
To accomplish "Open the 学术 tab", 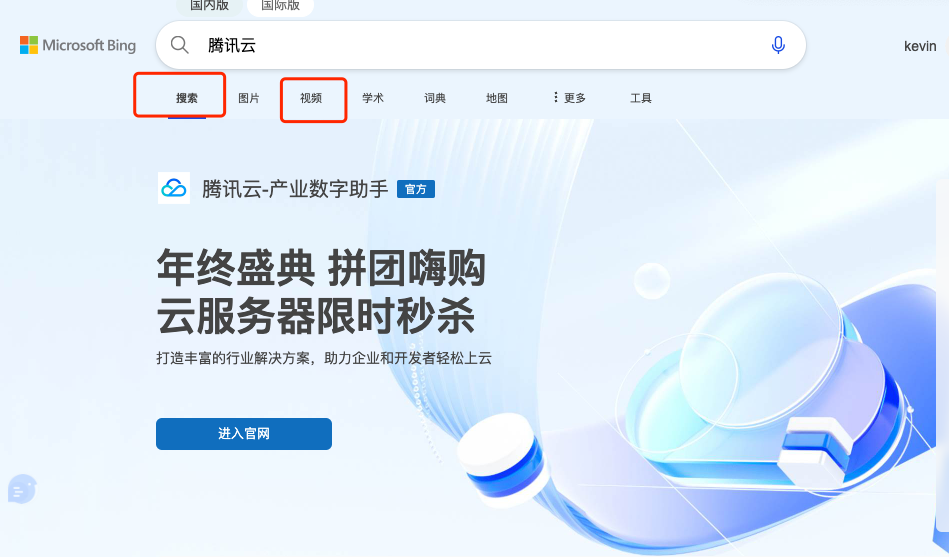I will tap(373, 98).
